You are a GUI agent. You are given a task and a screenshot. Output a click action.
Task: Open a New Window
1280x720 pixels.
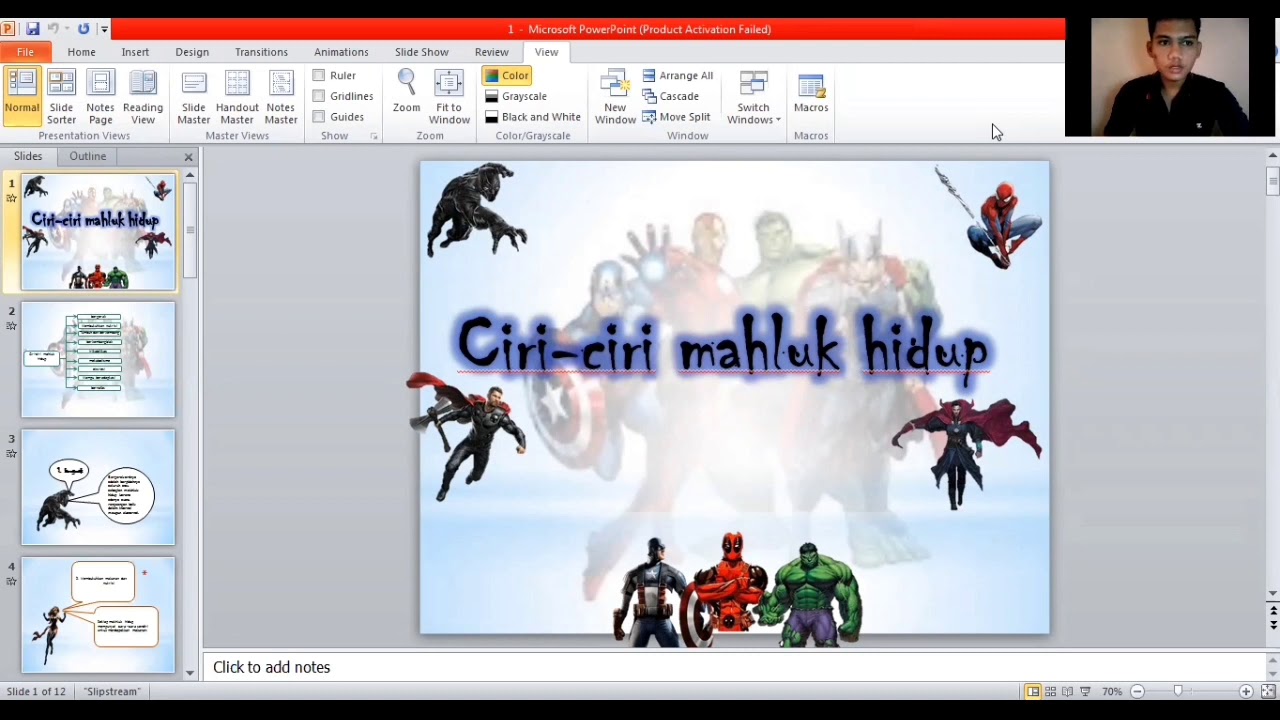(x=615, y=97)
